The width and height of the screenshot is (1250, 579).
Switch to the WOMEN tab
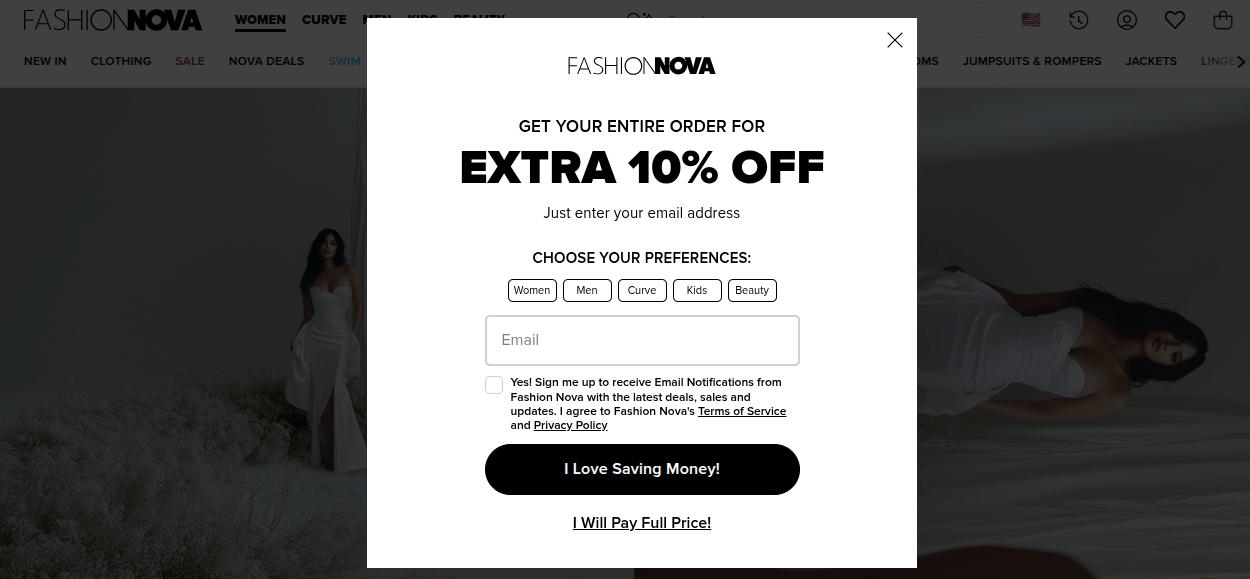(260, 20)
